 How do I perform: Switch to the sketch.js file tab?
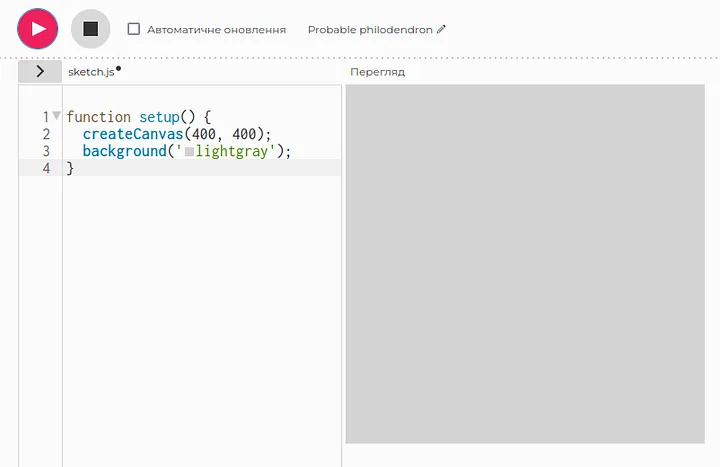coord(90,72)
